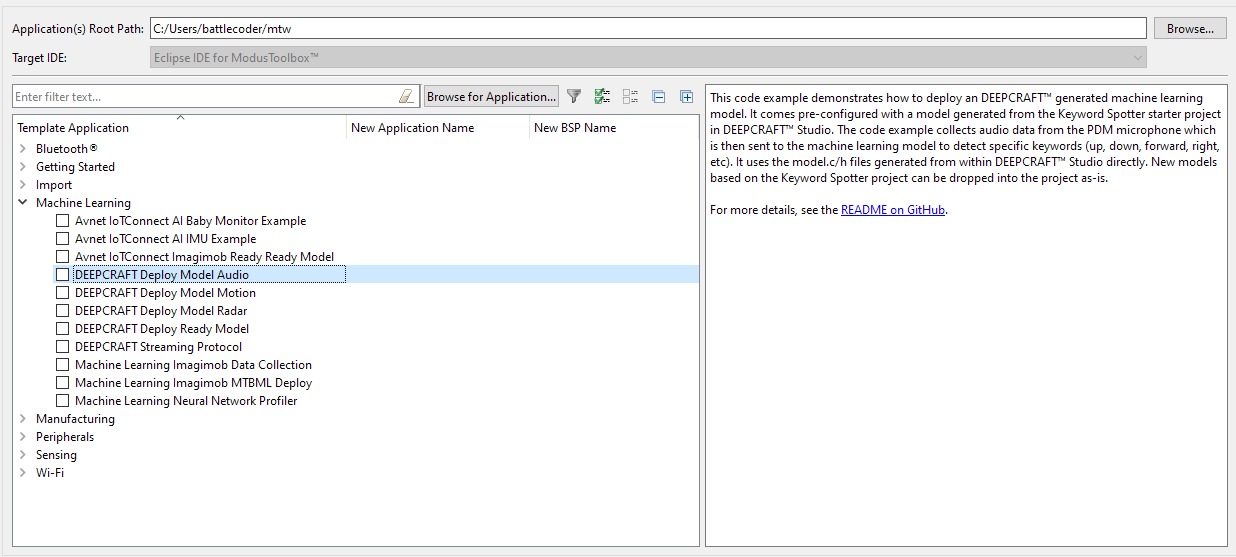
Task: Select Avnet IoTConnect AI IMU Example text
Action: click(x=165, y=239)
